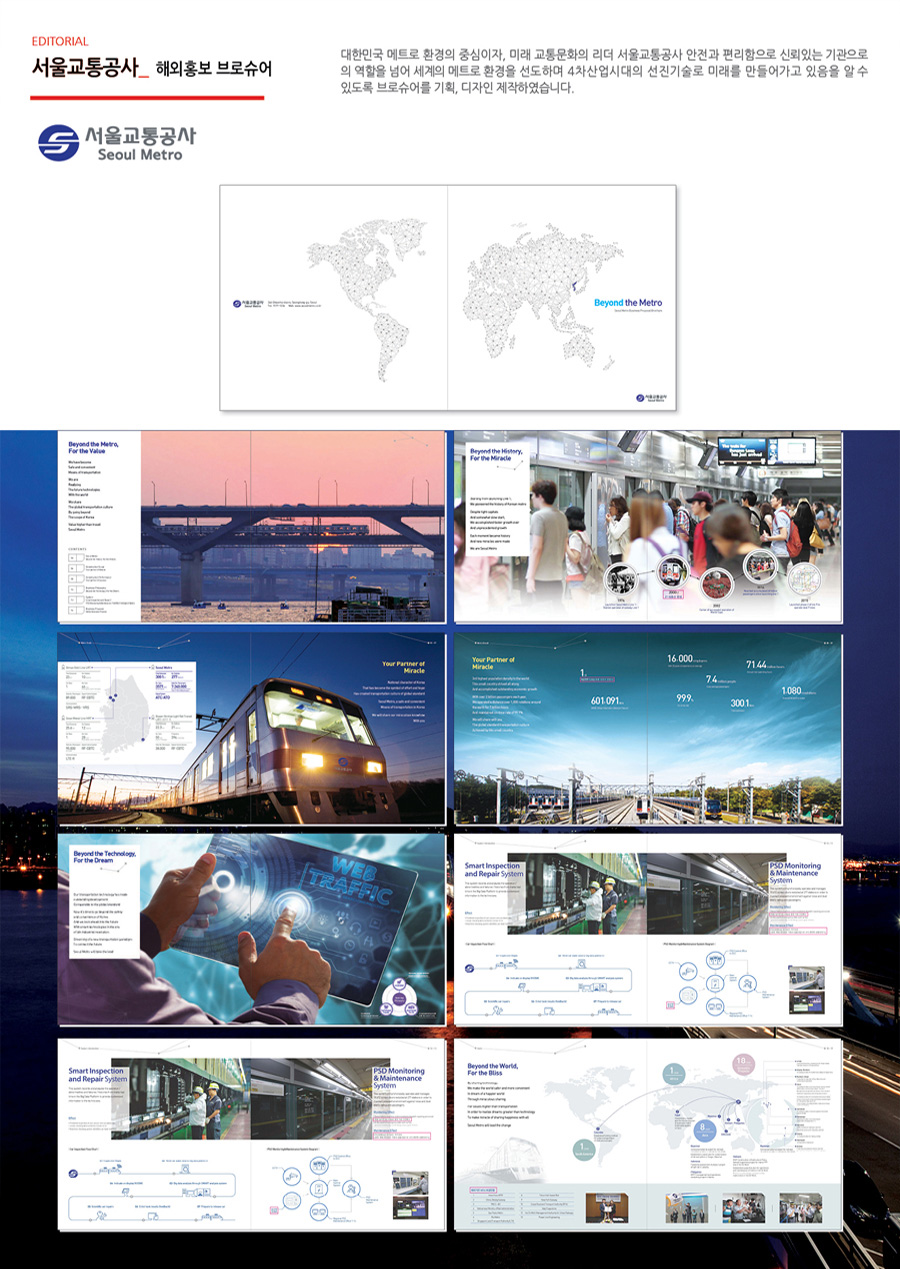Click Your Partner of Miracle on train spread
The height and width of the screenshot is (1269, 900).
[403, 666]
